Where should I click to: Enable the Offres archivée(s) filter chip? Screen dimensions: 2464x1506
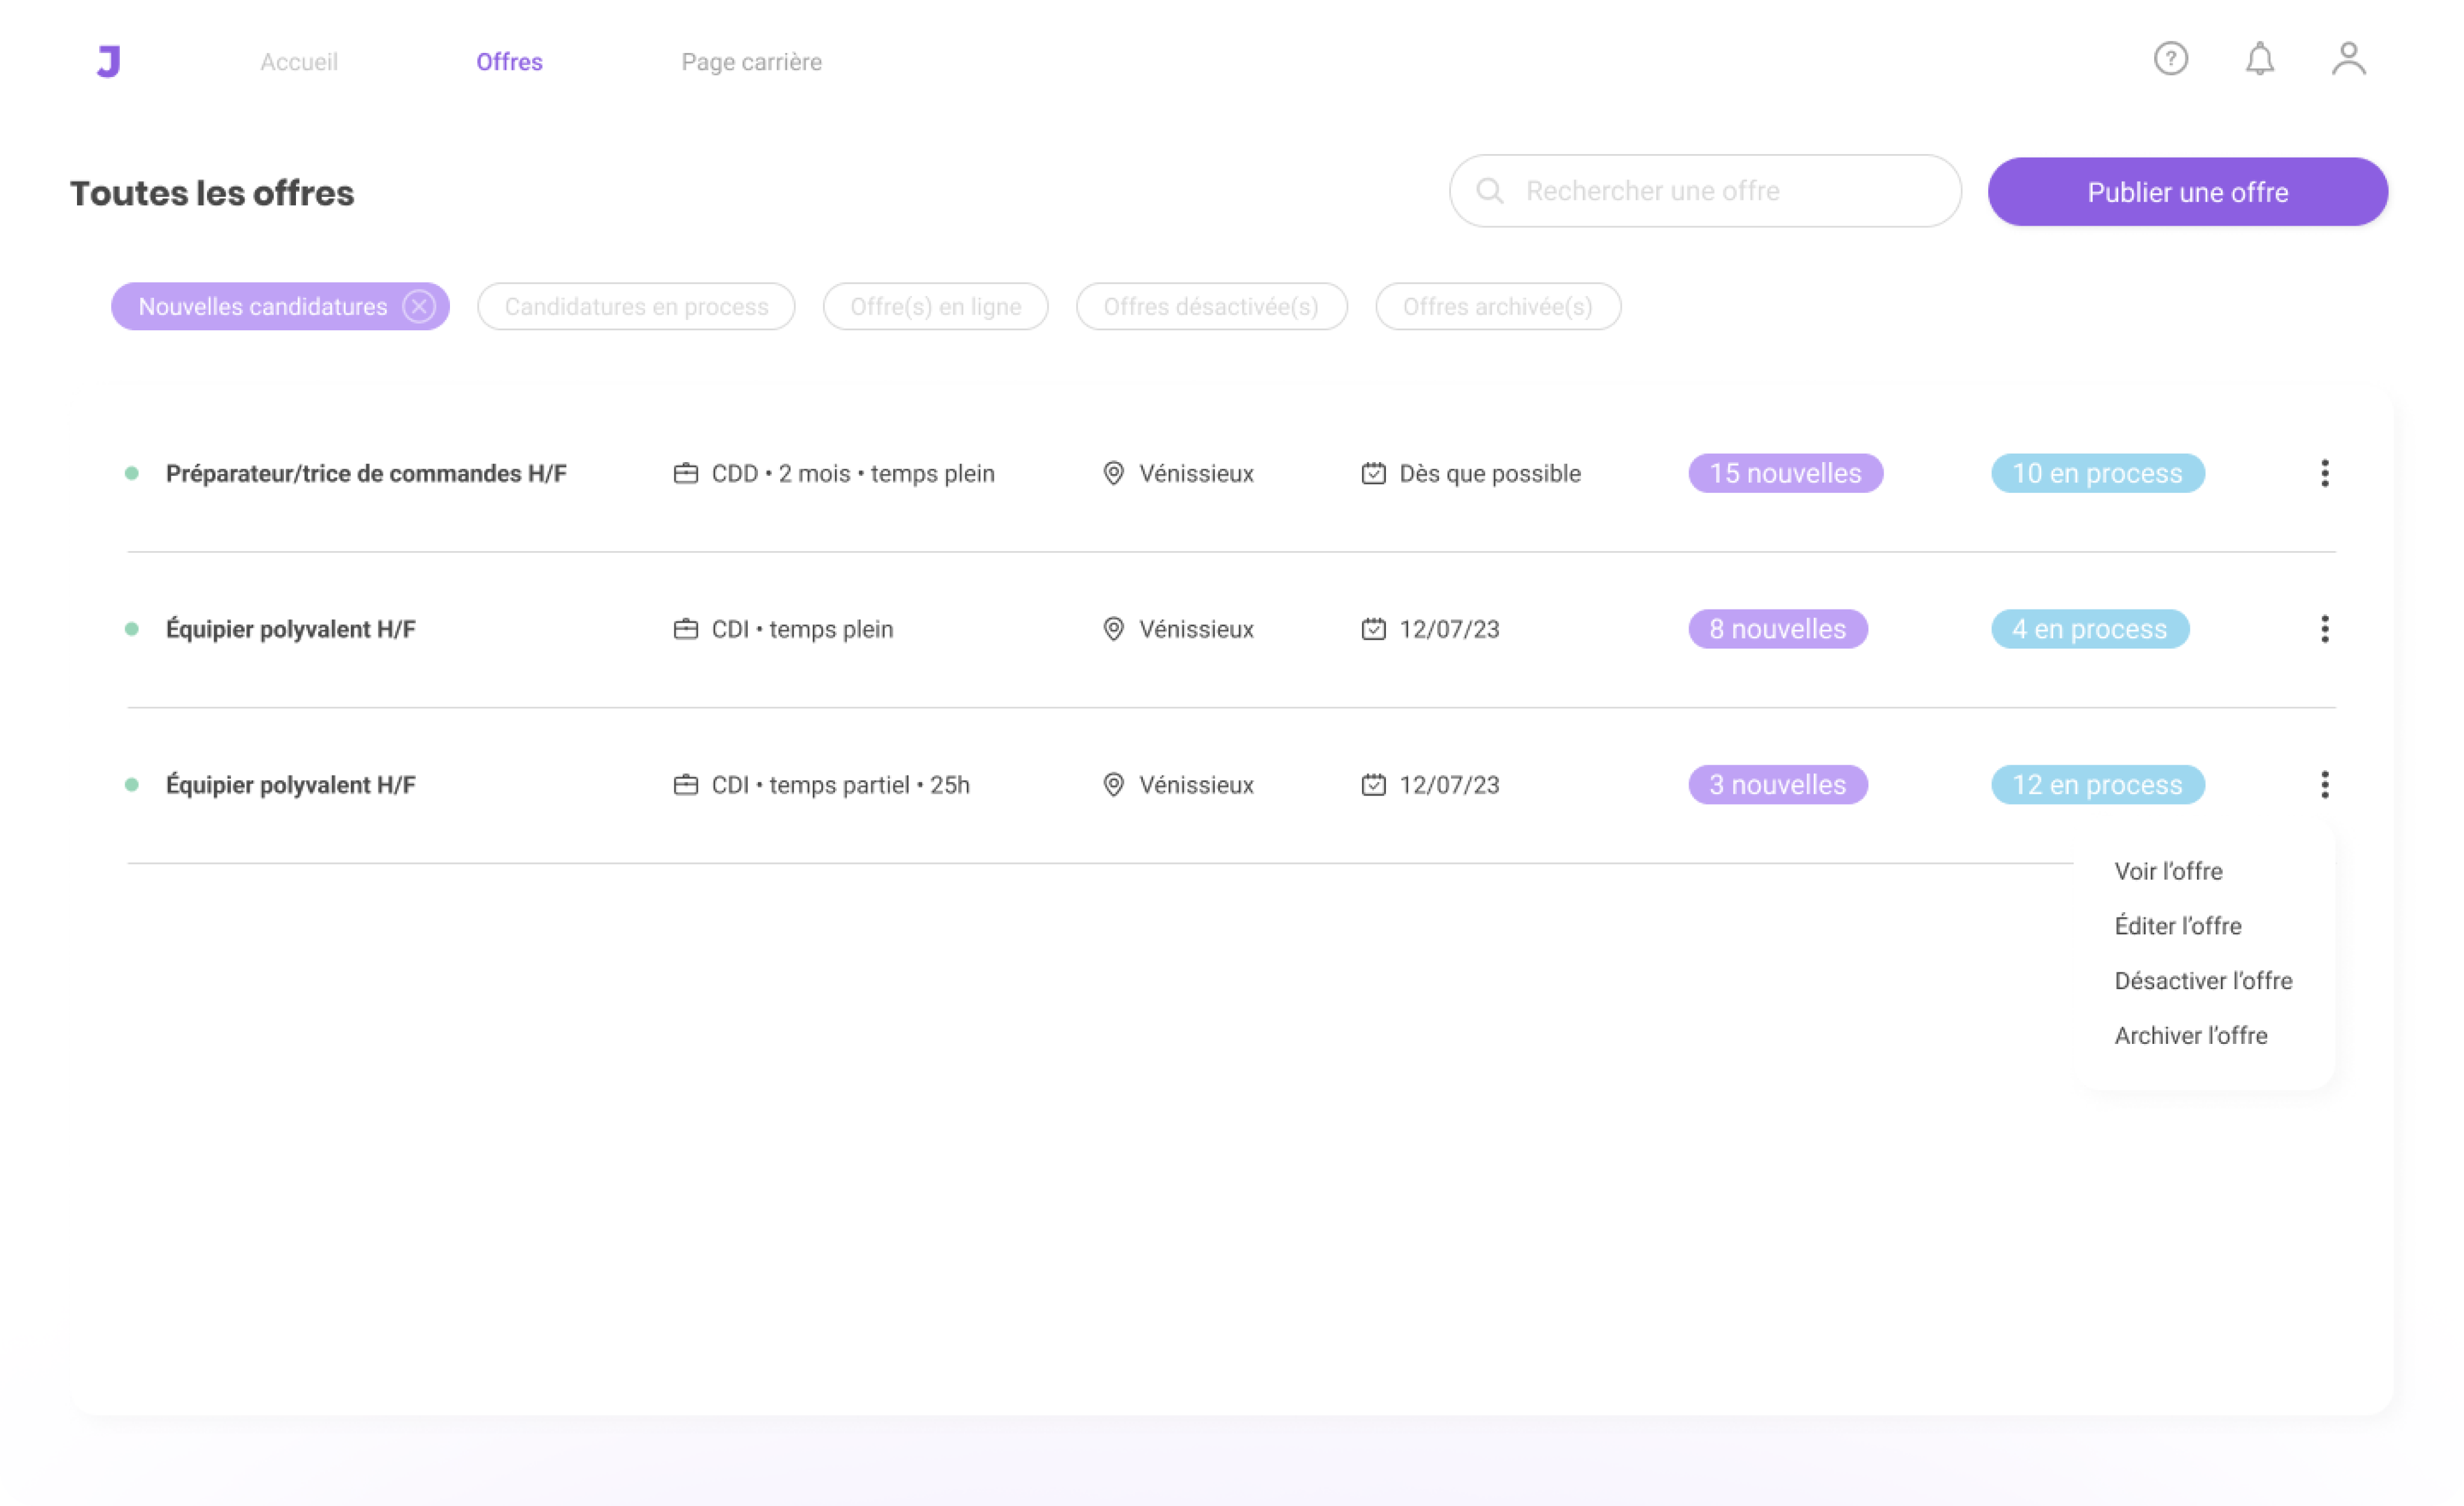click(1497, 306)
